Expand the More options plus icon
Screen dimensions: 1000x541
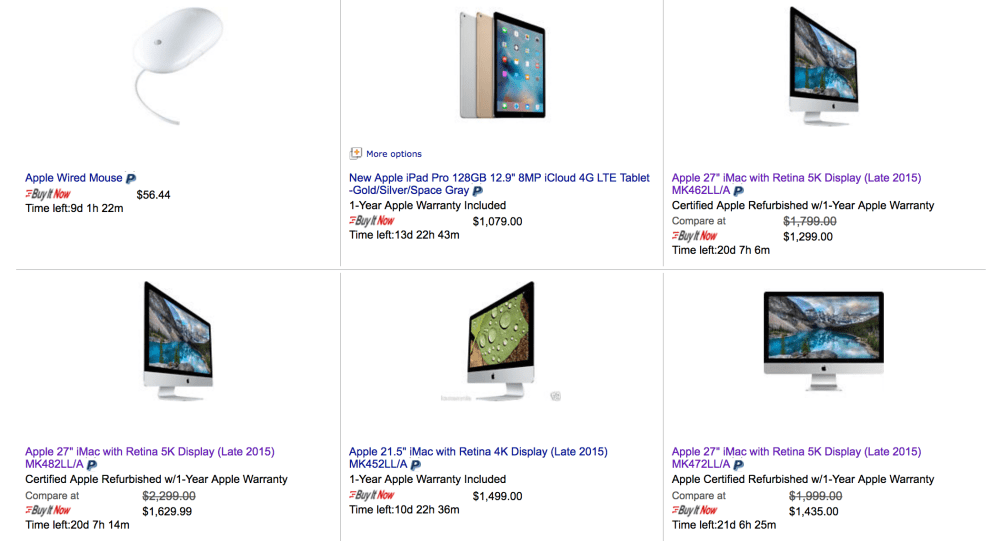pyautogui.click(x=355, y=154)
